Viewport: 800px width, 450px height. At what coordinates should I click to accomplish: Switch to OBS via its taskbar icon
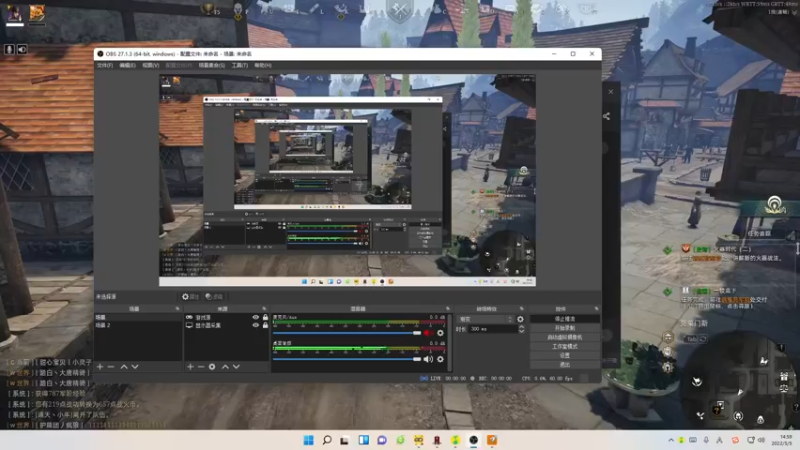pos(474,440)
